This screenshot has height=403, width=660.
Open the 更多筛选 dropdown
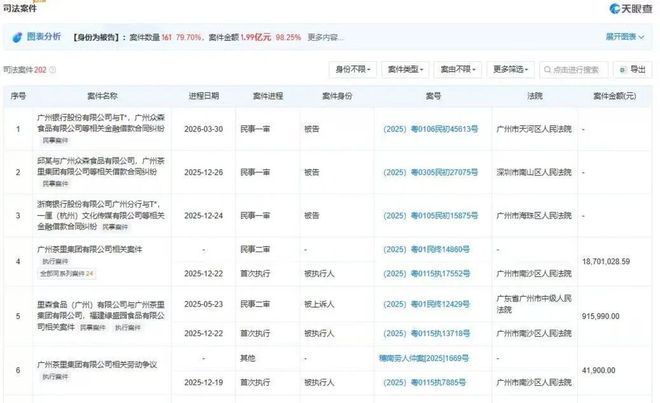coord(513,70)
